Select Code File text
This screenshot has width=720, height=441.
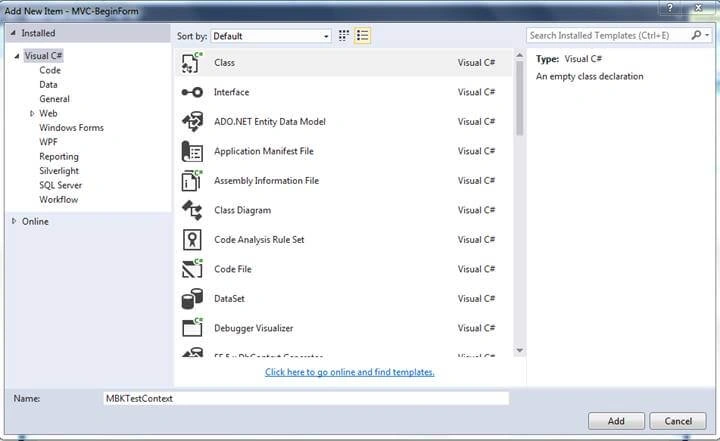pyautogui.click(x=232, y=269)
